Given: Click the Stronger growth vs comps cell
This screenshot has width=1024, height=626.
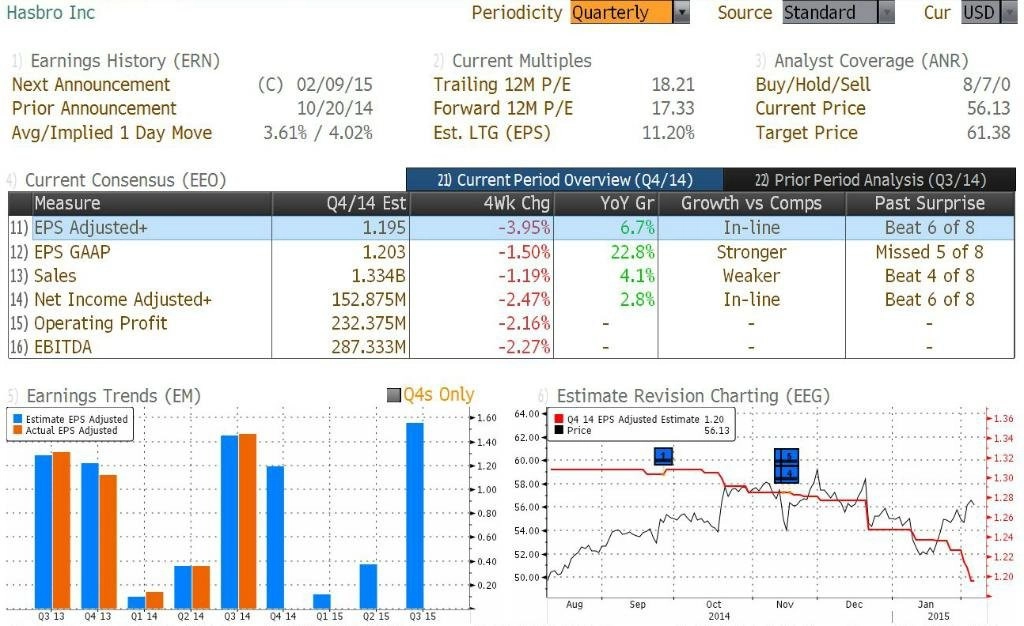Looking at the screenshot, I should tap(752, 252).
